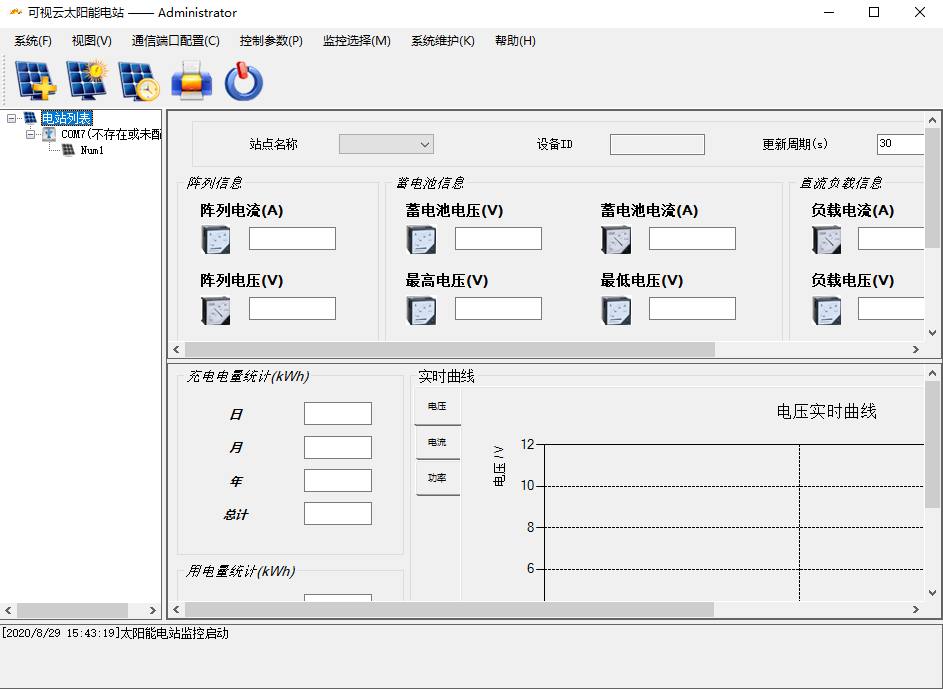Click the add solar station toolbar icon
The image size is (943, 689).
pyautogui.click(x=35, y=80)
